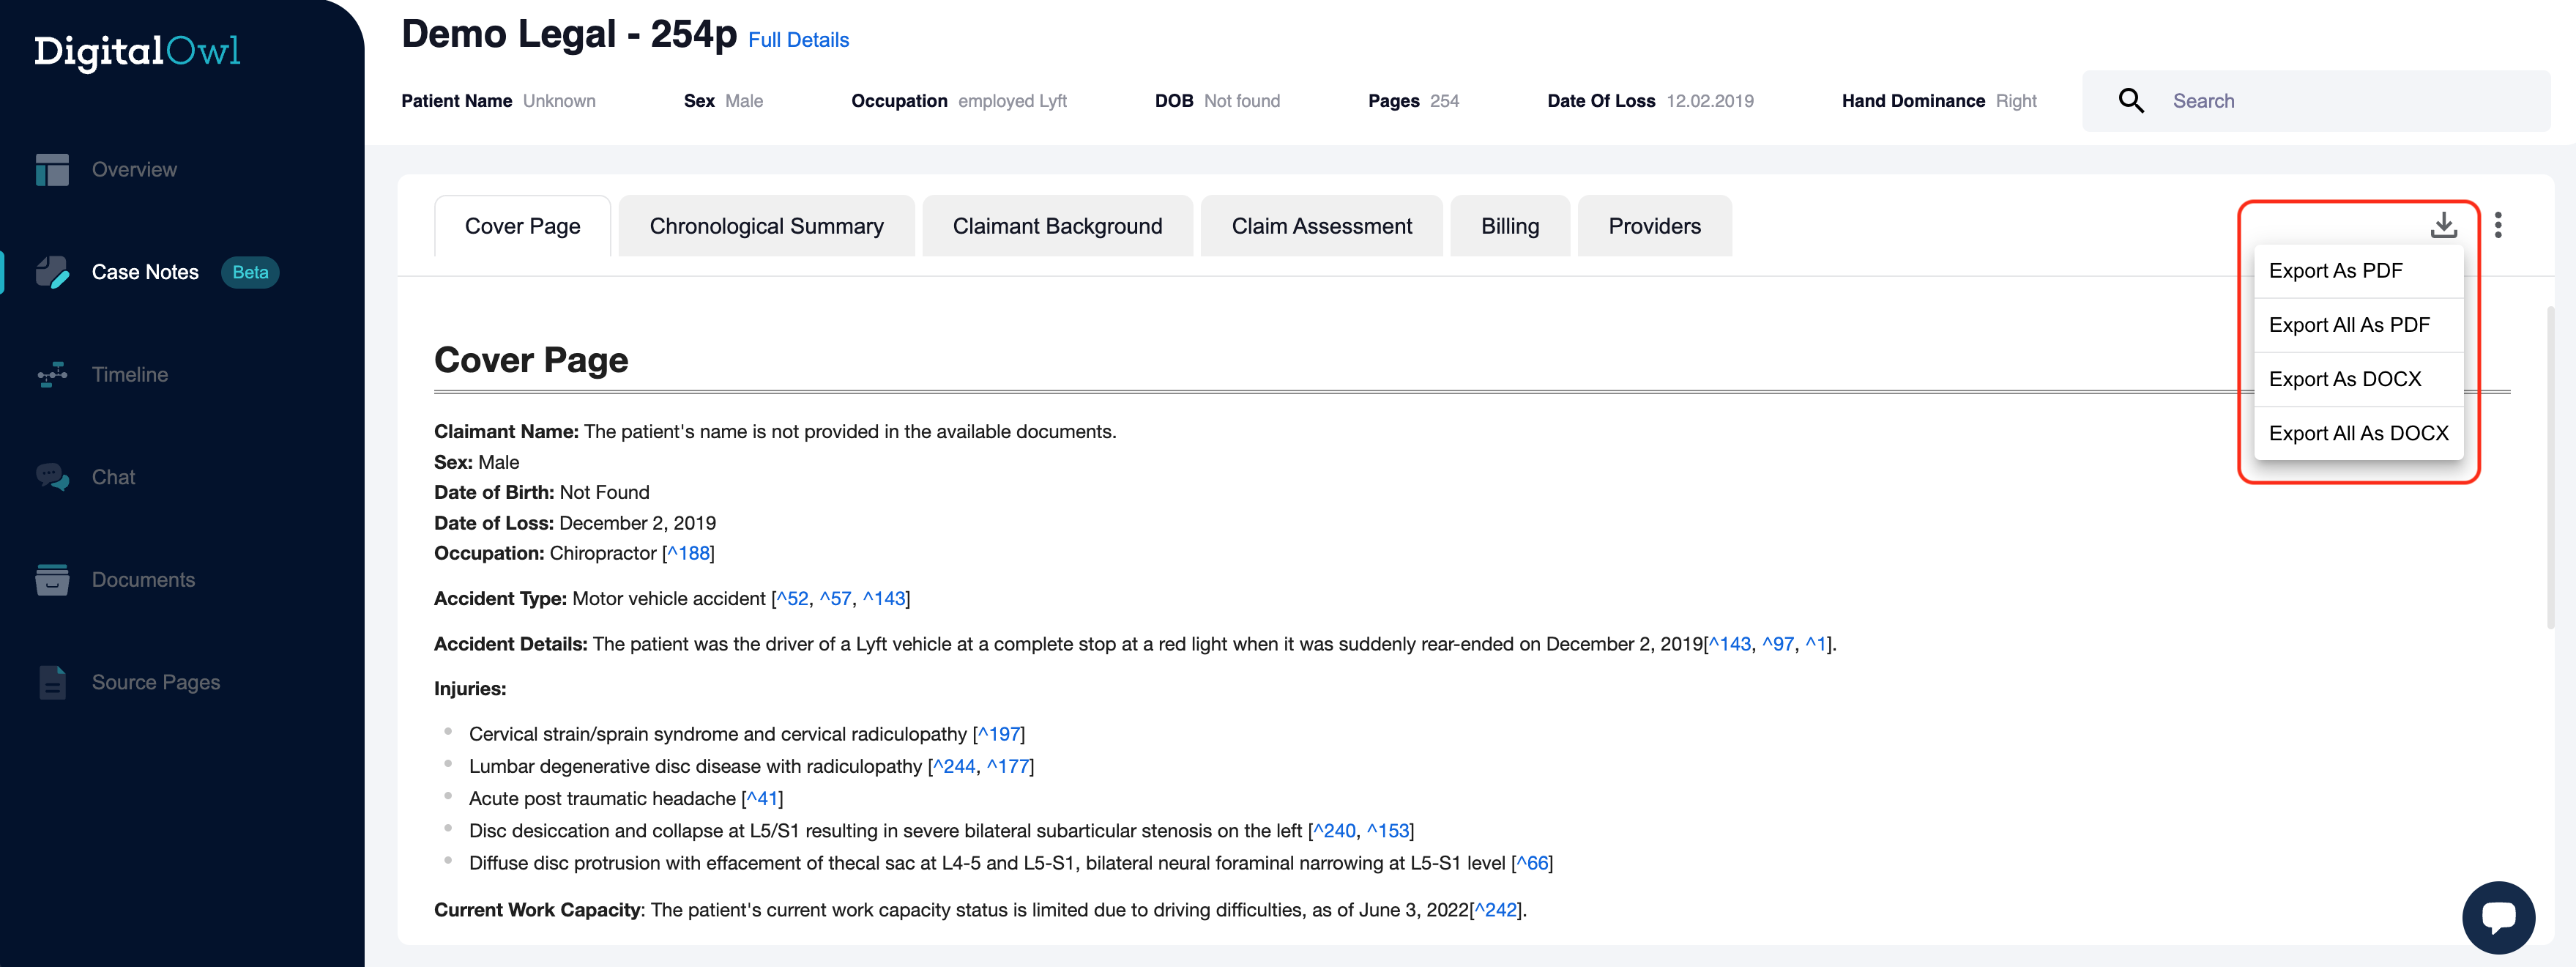
Task: Open Timeline via its sidebar icon
Action: click(x=52, y=375)
